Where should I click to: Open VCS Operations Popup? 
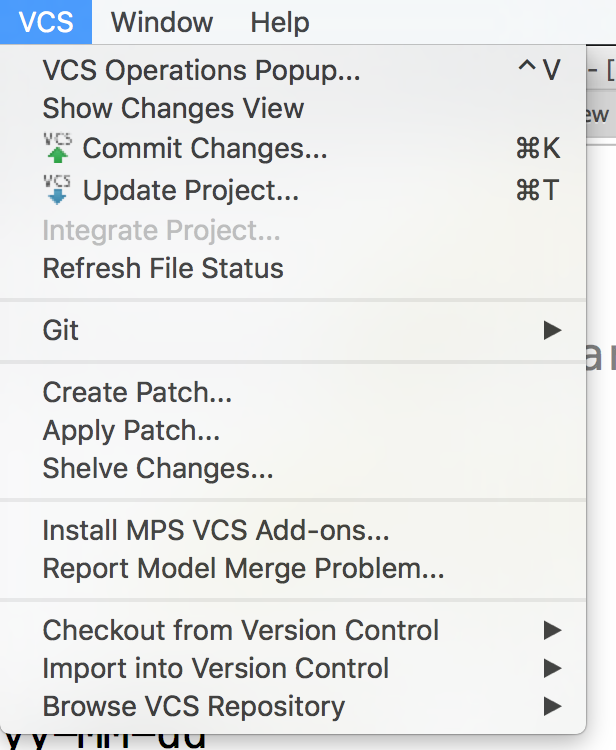pos(201,70)
